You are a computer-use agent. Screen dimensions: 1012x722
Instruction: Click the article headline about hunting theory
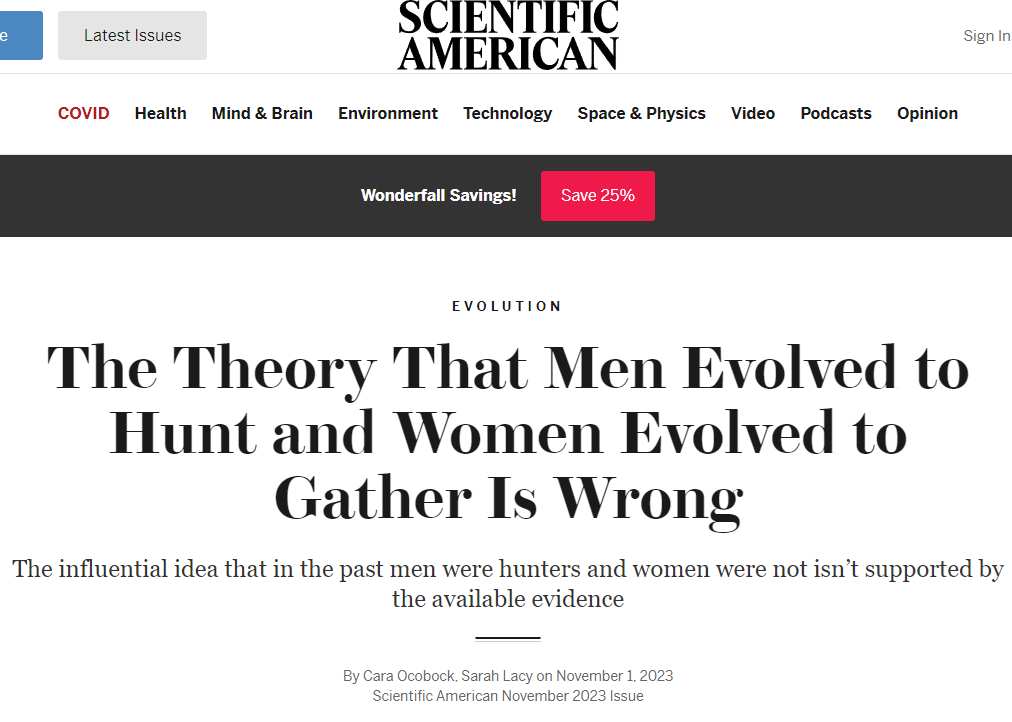(507, 433)
